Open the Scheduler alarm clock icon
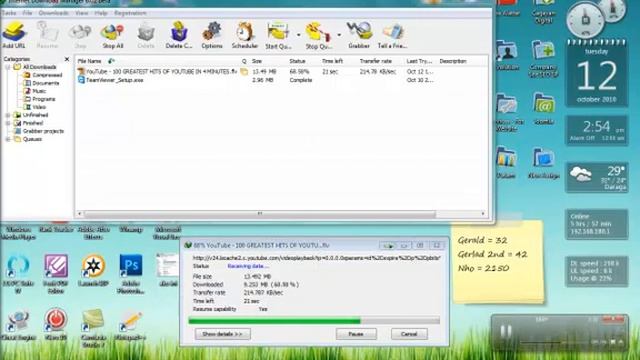 click(245, 36)
